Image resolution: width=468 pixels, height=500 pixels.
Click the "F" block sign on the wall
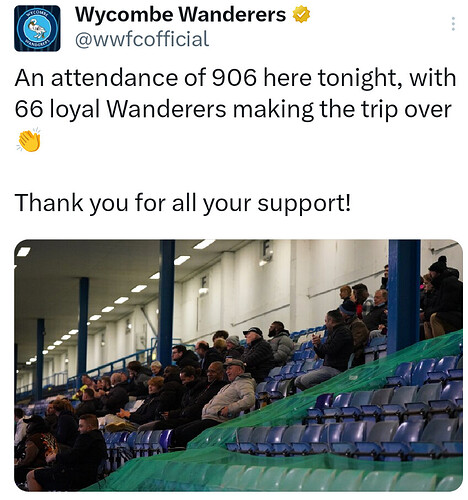click(x=266, y=250)
